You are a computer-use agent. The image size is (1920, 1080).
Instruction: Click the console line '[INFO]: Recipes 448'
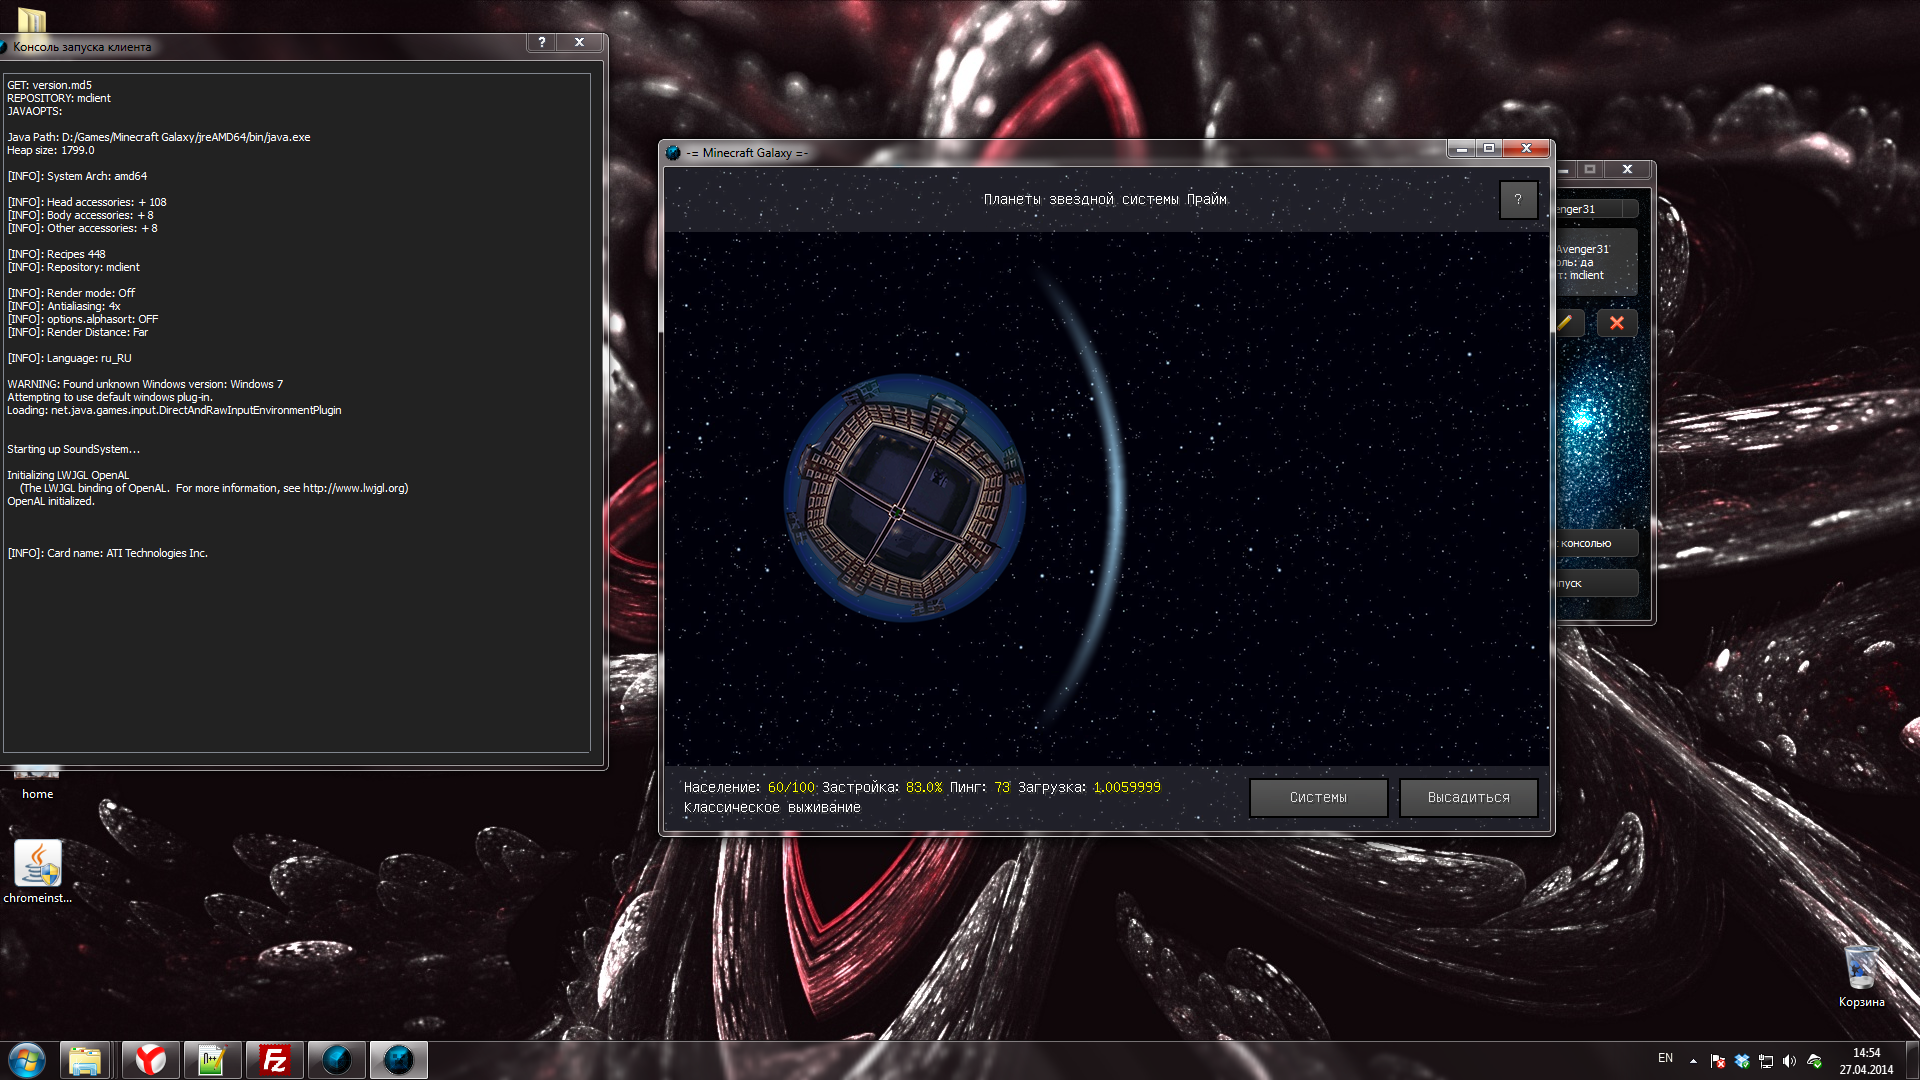(x=57, y=254)
